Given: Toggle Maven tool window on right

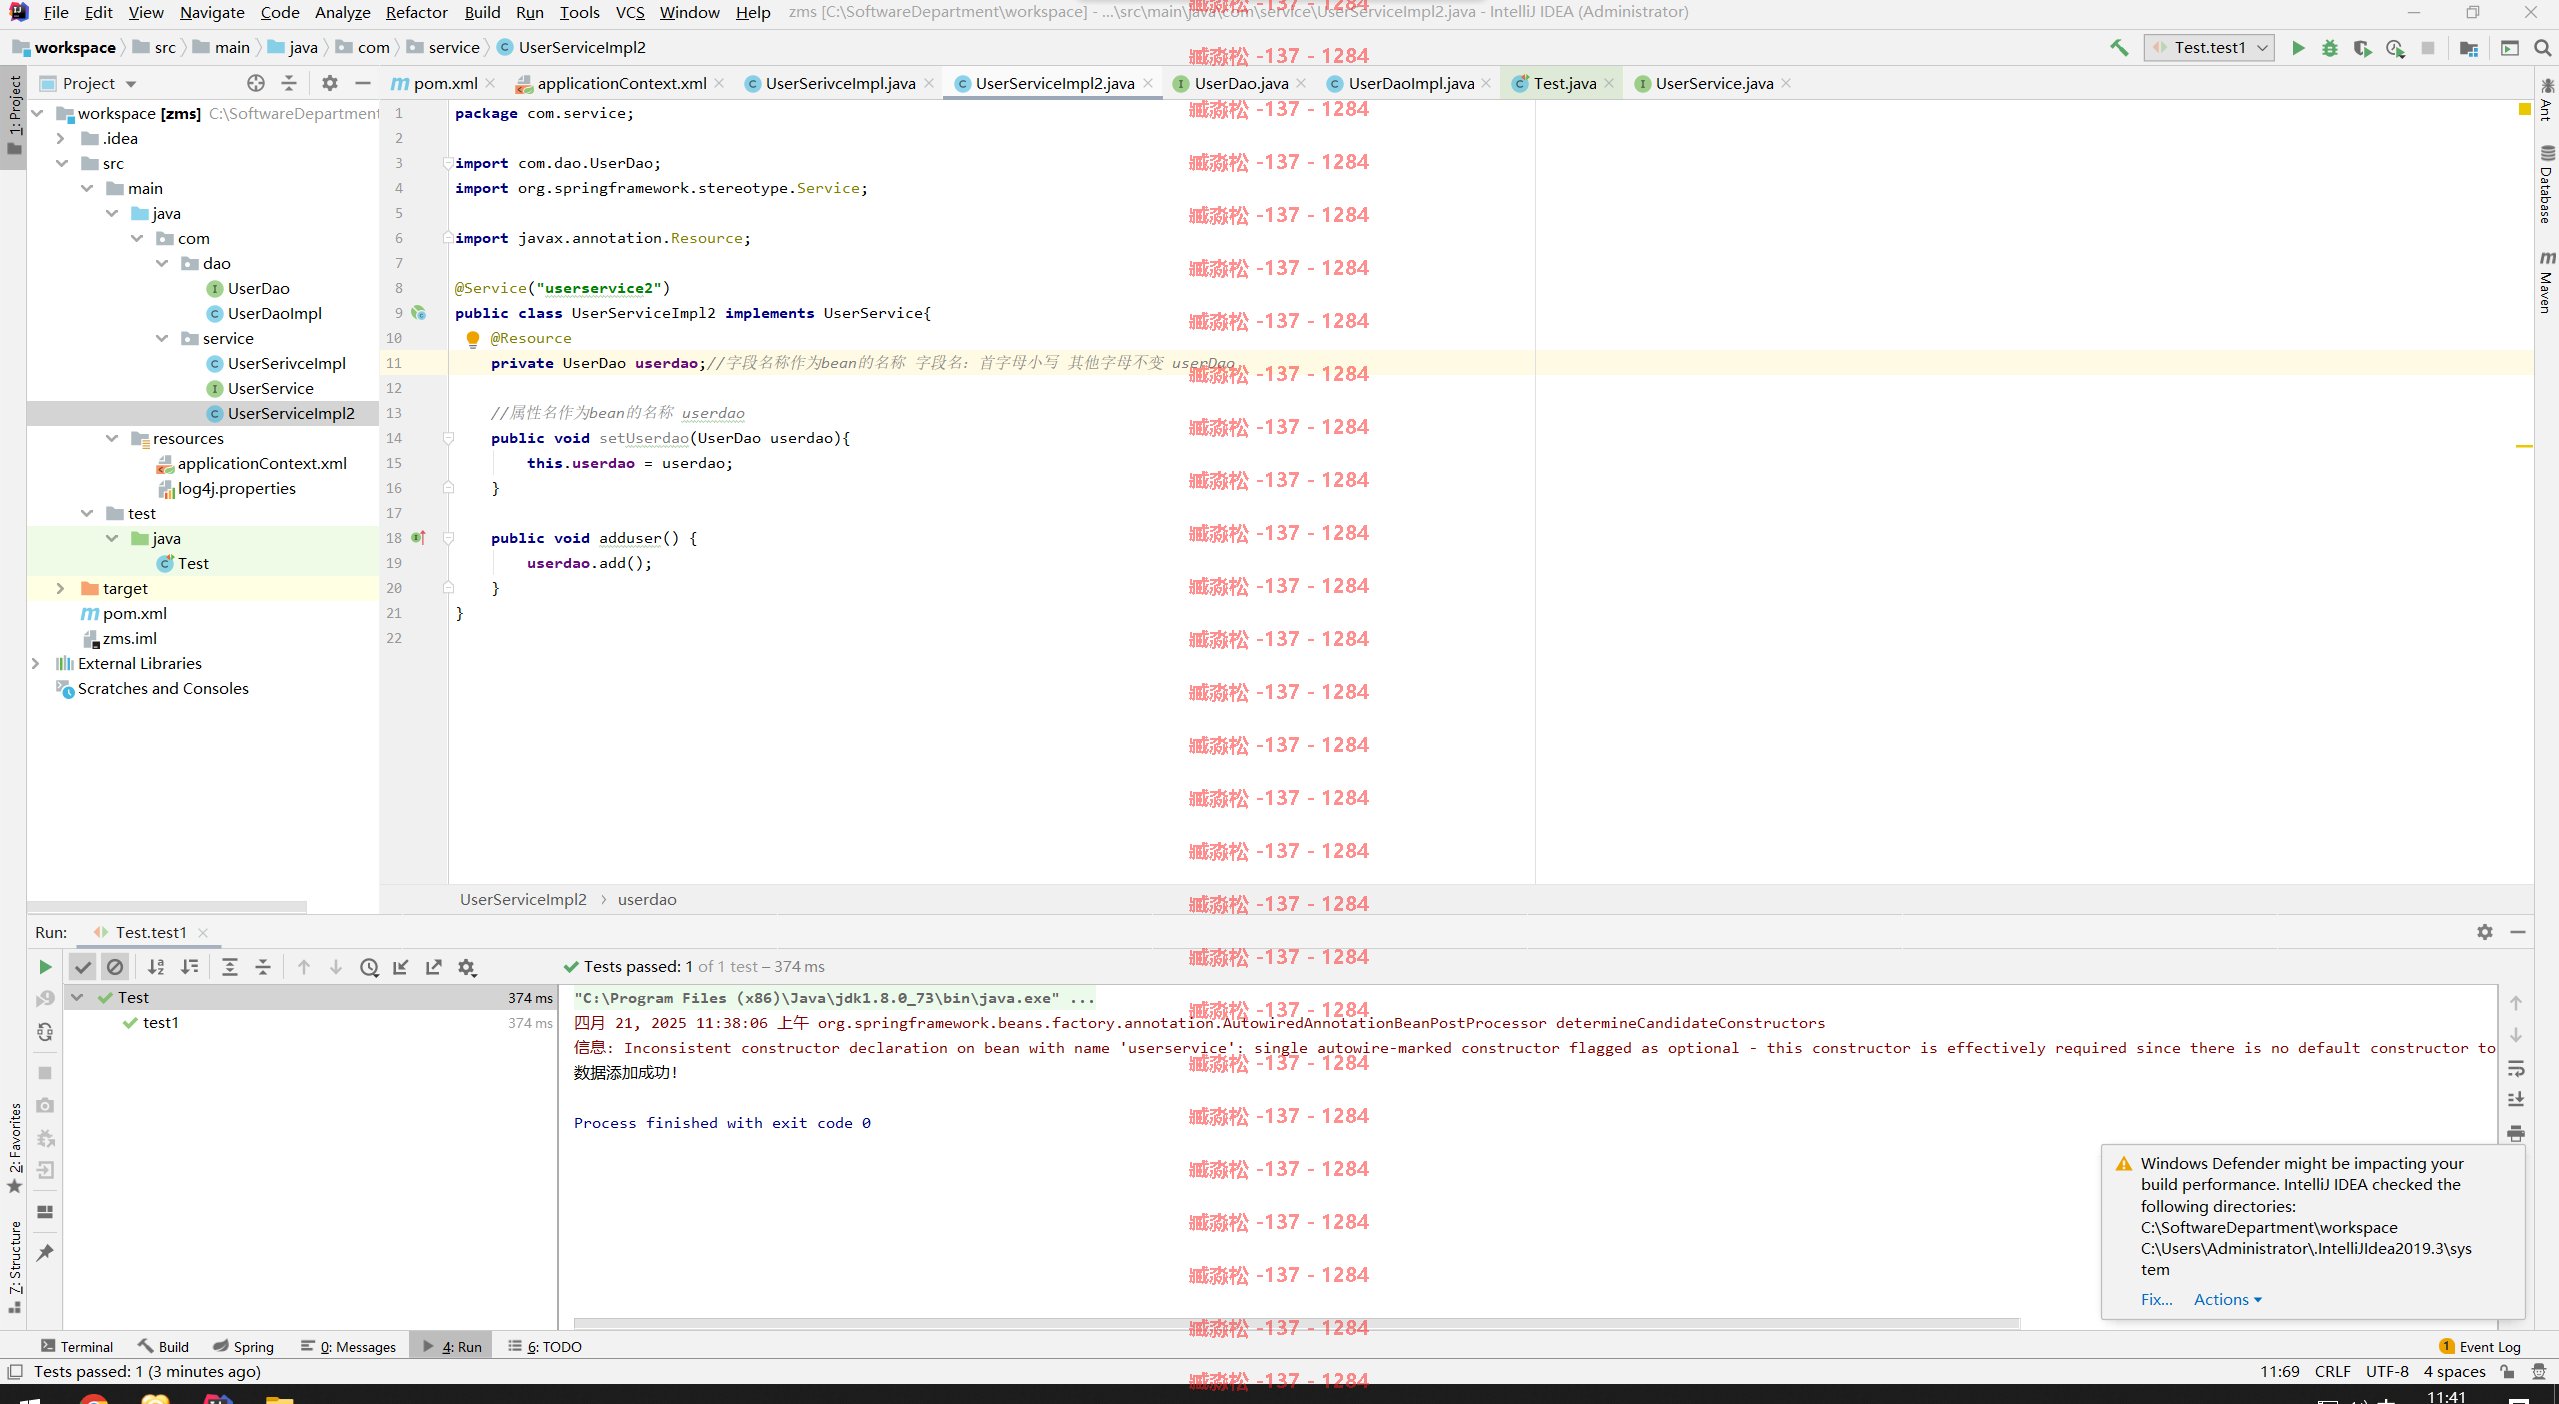Looking at the screenshot, I should (2546, 282).
